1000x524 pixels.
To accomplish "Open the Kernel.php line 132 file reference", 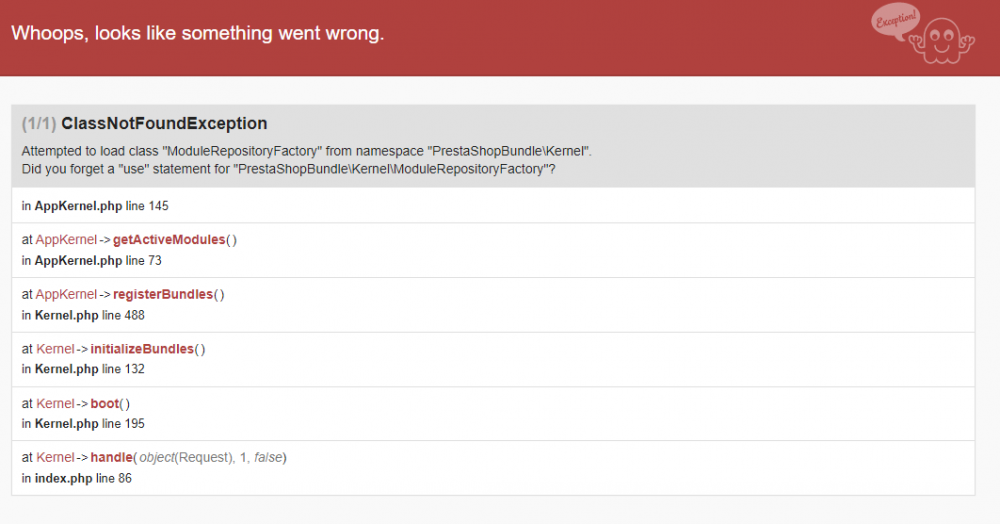I will coord(90,369).
